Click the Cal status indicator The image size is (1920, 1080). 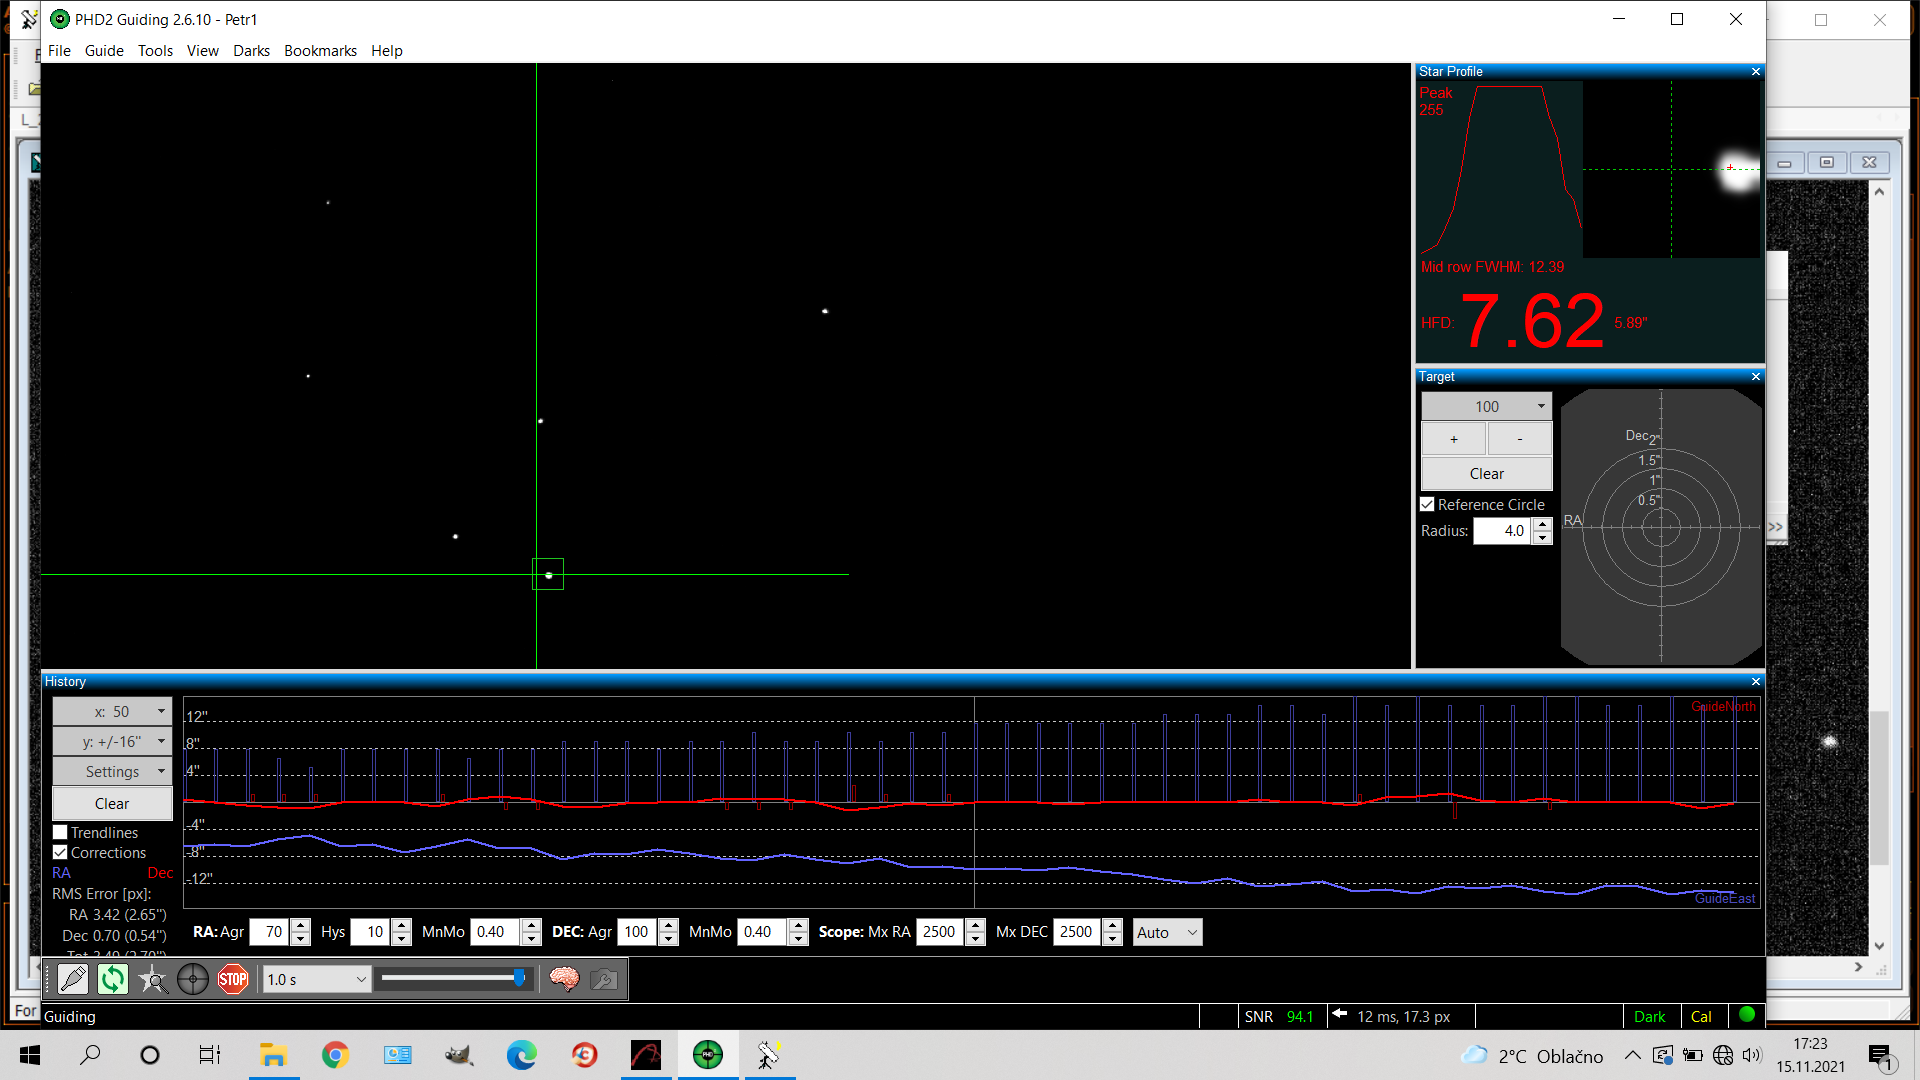click(x=1701, y=1017)
